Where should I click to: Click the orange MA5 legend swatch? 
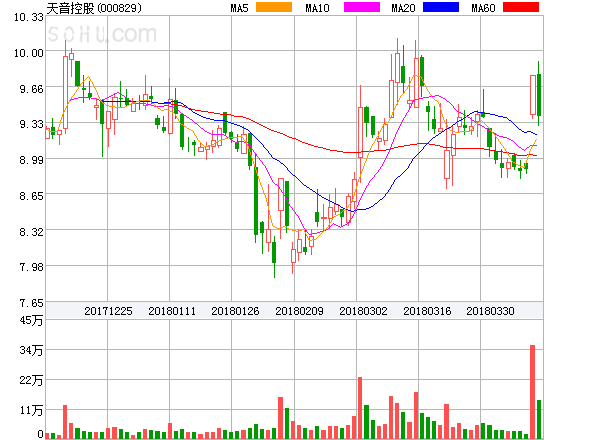tap(274, 7)
